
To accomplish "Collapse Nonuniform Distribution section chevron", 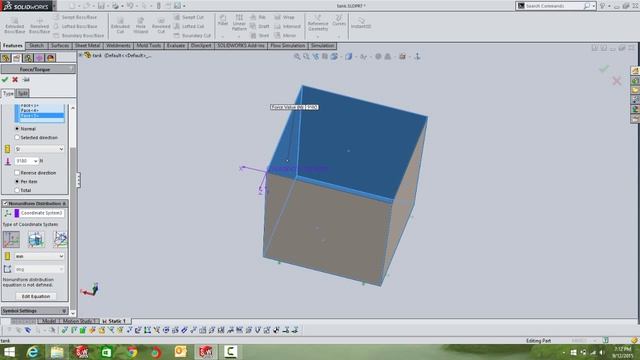I will pos(64,203).
